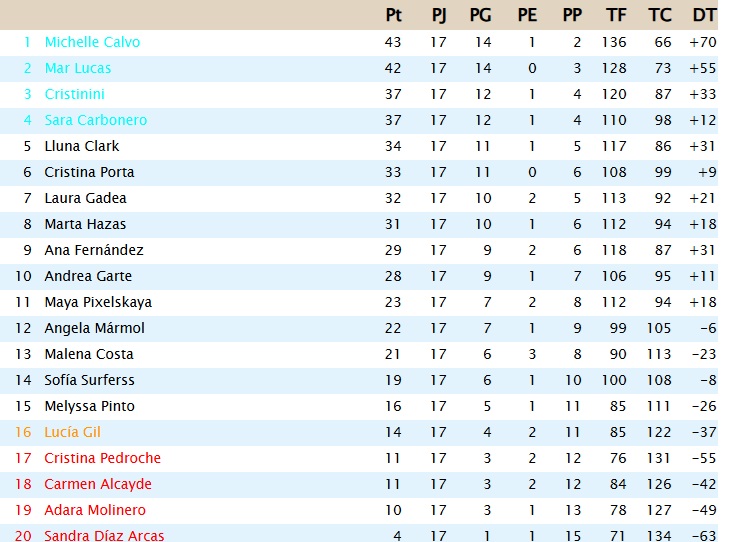Click the Mar Lucas name link
This screenshot has height=542, width=732.
click(78, 68)
